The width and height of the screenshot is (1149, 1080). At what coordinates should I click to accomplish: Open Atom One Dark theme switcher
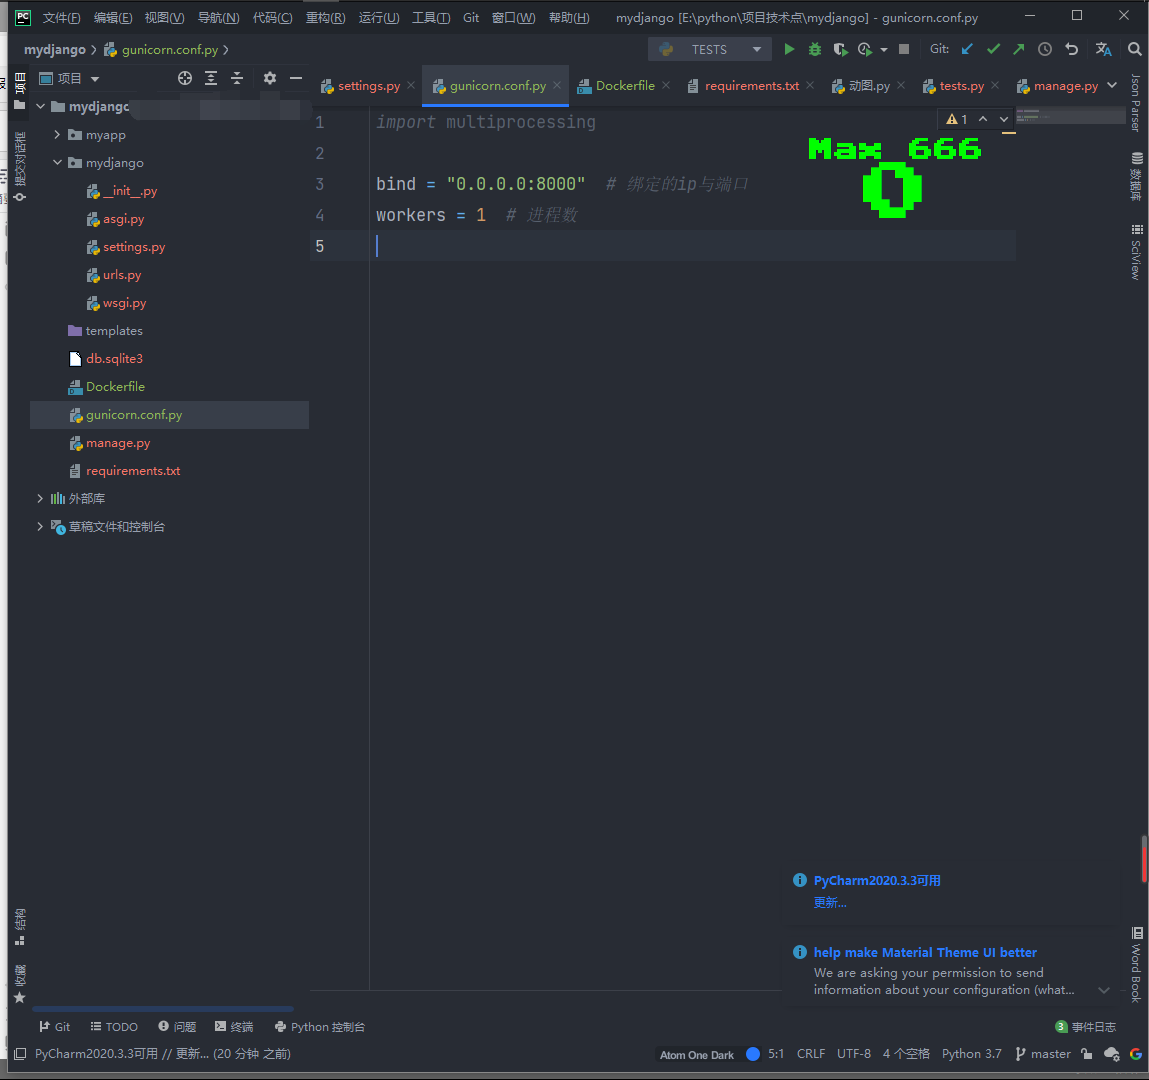click(x=696, y=1055)
